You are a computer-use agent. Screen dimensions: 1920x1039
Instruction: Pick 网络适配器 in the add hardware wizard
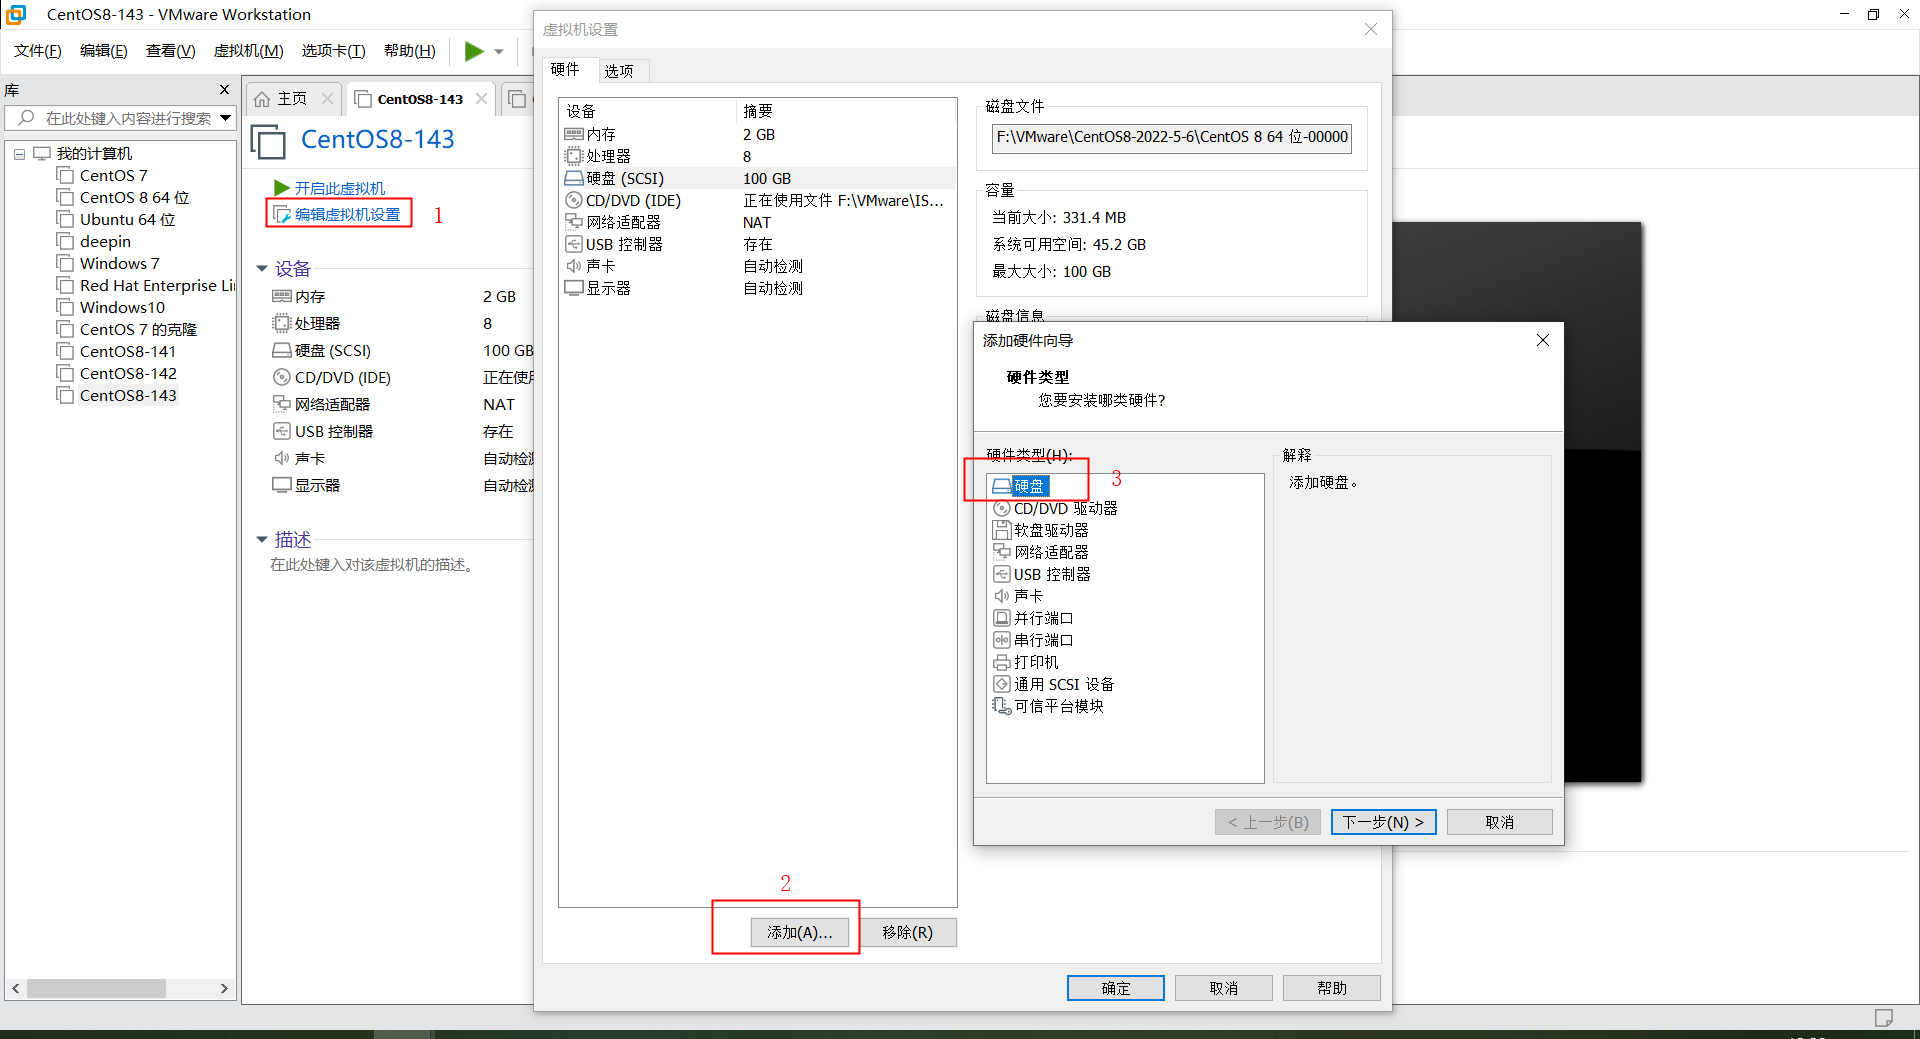(x=1041, y=552)
